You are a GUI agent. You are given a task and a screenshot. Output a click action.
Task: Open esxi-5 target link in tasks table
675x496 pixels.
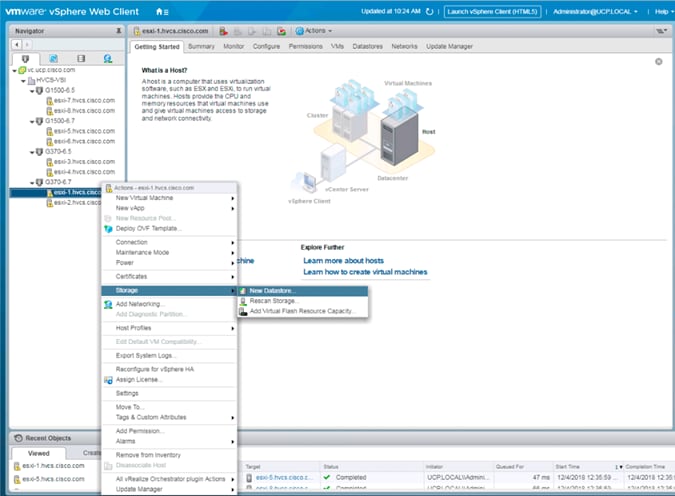point(282,477)
